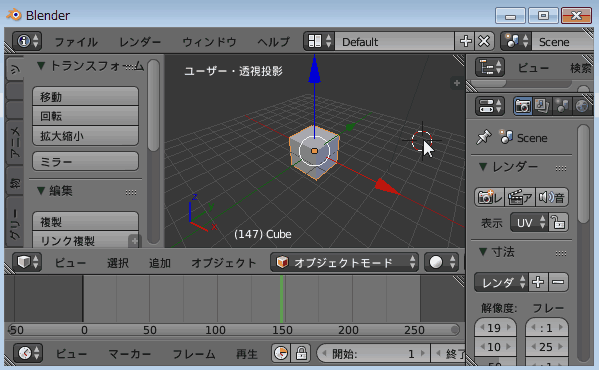Open the 3D View editor type selector

(27, 262)
